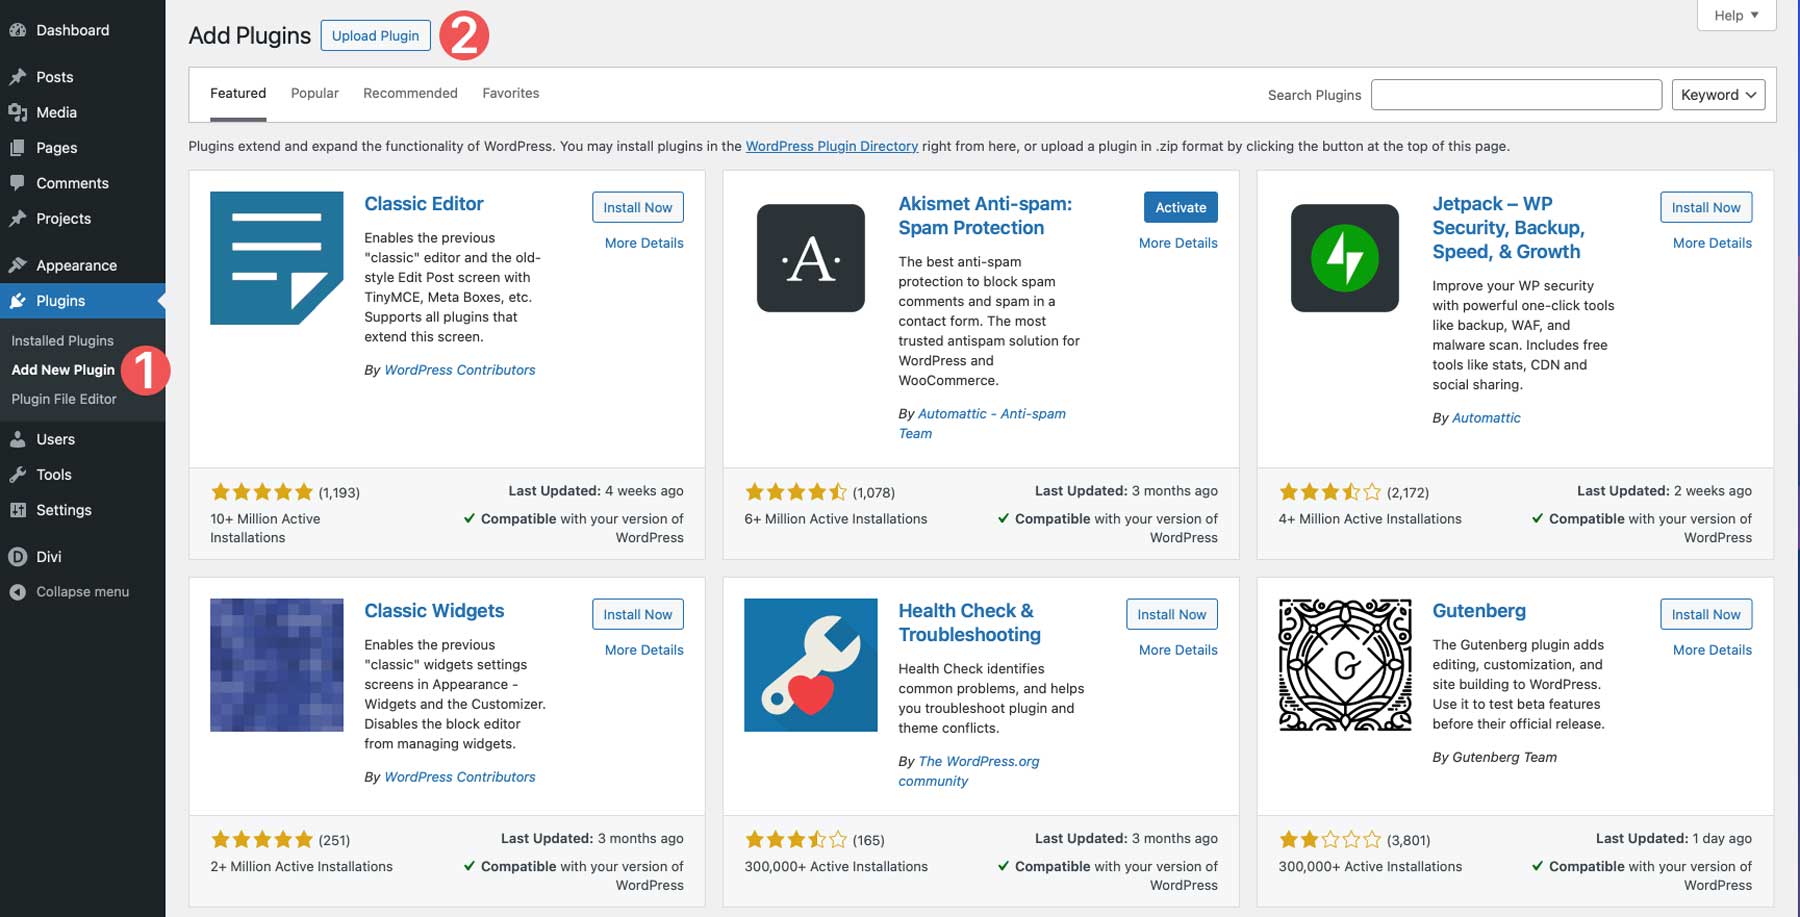The height and width of the screenshot is (917, 1800).
Task: Click the Gutenberg plugin logo
Action: tap(1345, 665)
